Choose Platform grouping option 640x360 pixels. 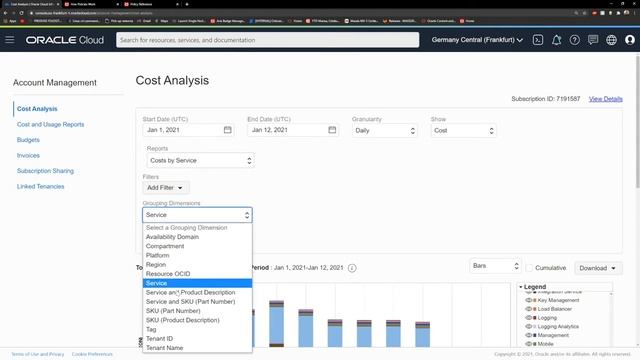tap(197, 256)
